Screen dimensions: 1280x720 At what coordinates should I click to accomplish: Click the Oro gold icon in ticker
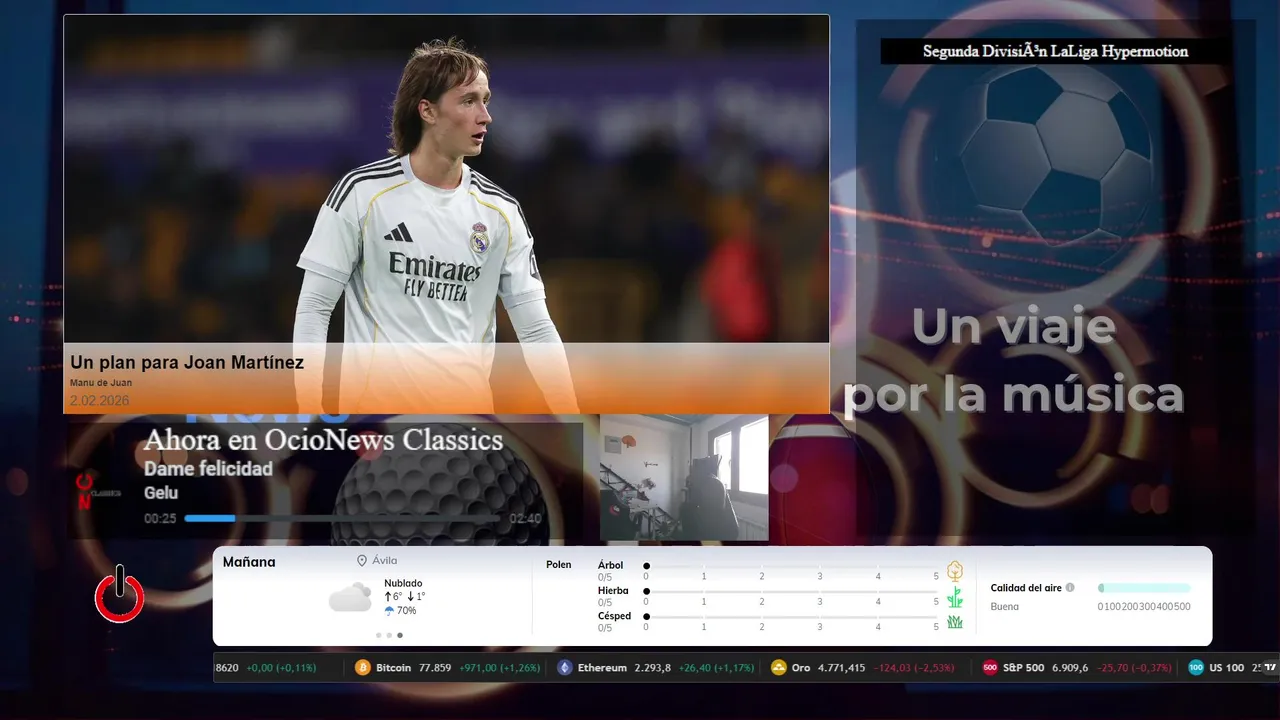coord(779,668)
